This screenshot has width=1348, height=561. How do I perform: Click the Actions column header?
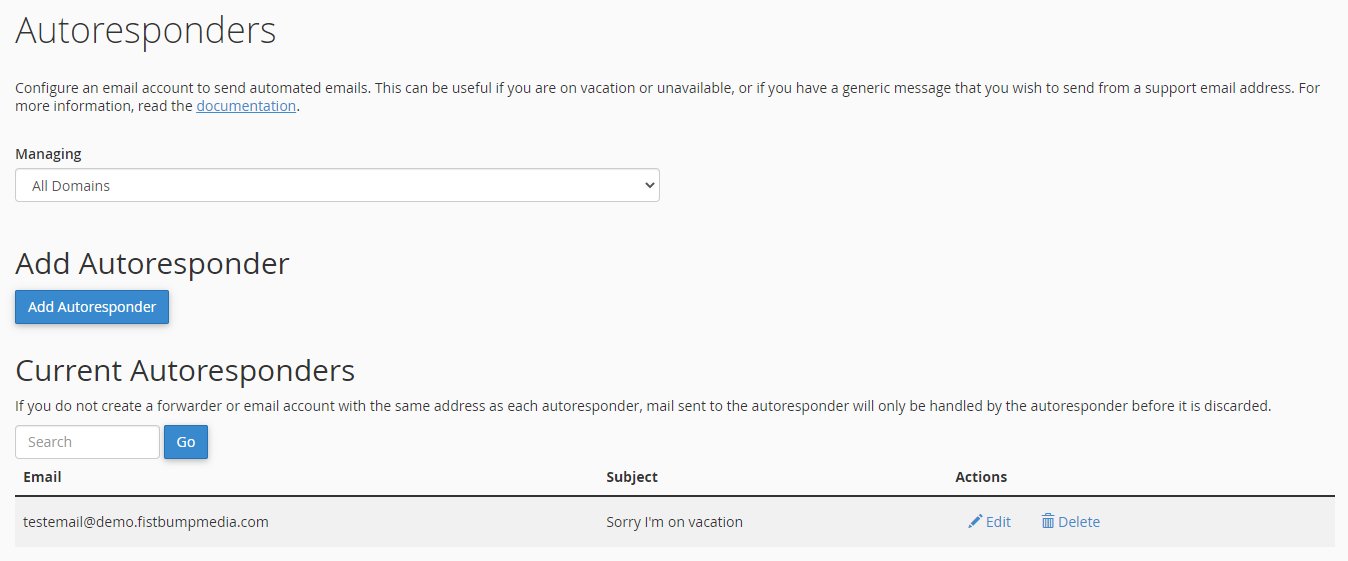[x=980, y=477]
